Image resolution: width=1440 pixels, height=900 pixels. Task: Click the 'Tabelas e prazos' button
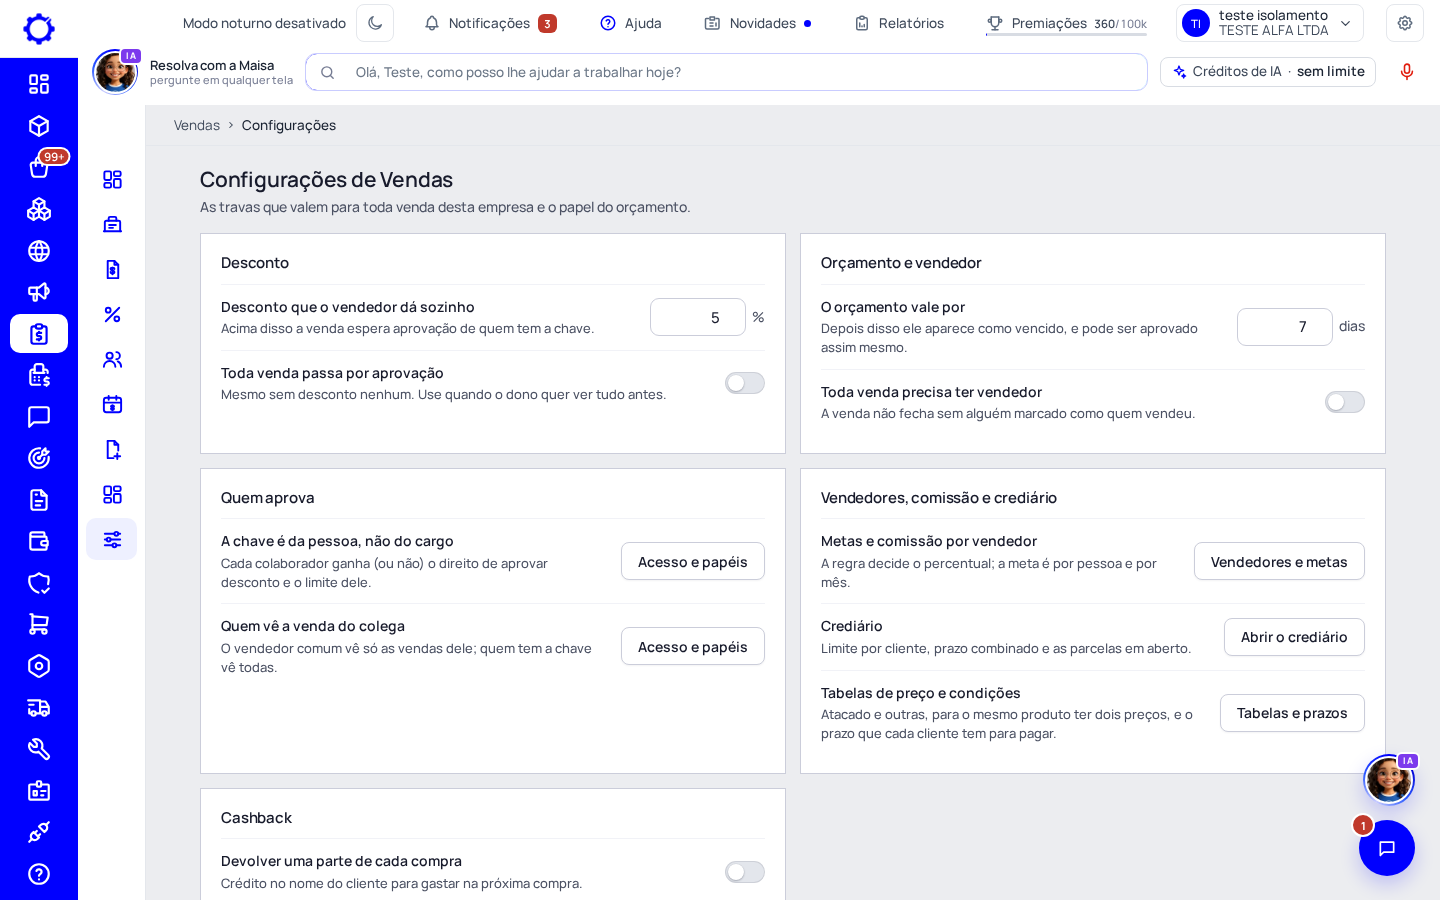(x=1292, y=713)
